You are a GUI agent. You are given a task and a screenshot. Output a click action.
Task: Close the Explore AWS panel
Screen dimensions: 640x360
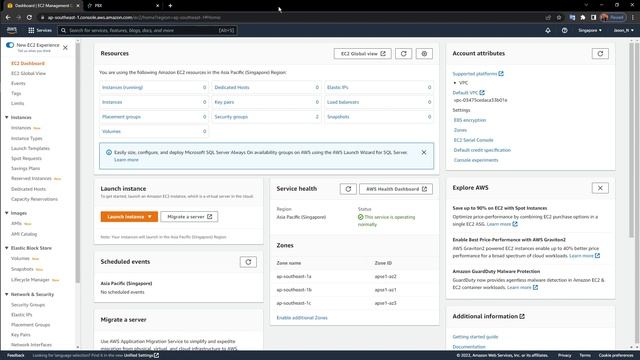600,188
